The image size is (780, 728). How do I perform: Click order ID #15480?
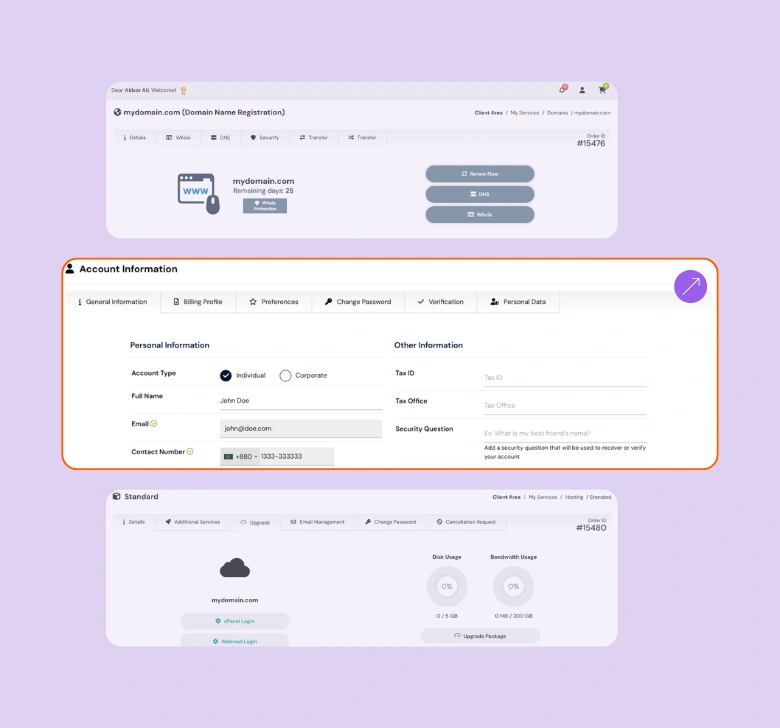591,528
